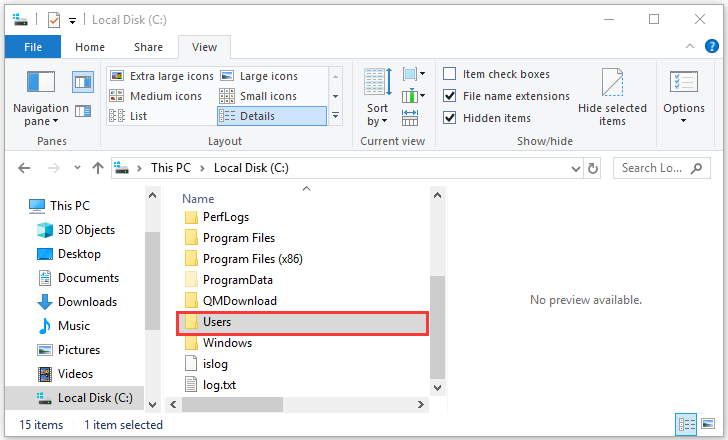Select List layout
Viewport: 728px width, 440px height.
(x=128, y=116)
